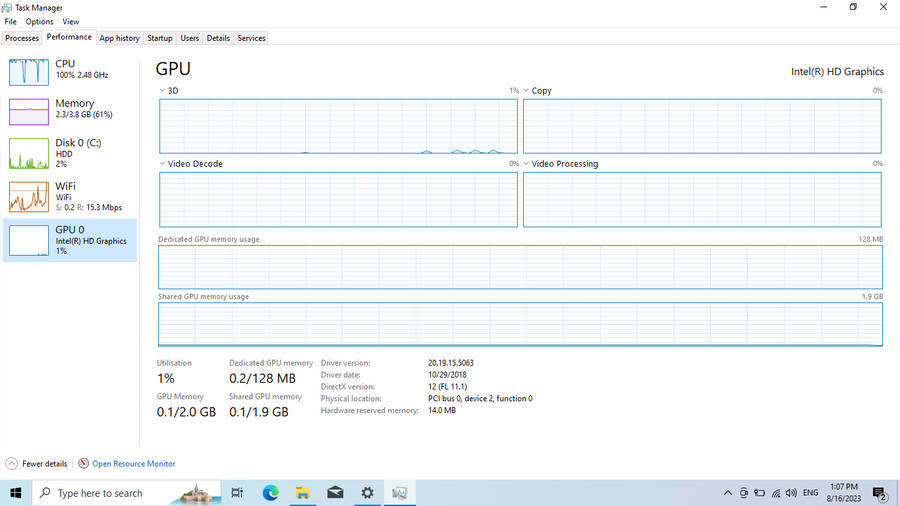Open Disk 0 (C:) performance graph

click(29, 153)
